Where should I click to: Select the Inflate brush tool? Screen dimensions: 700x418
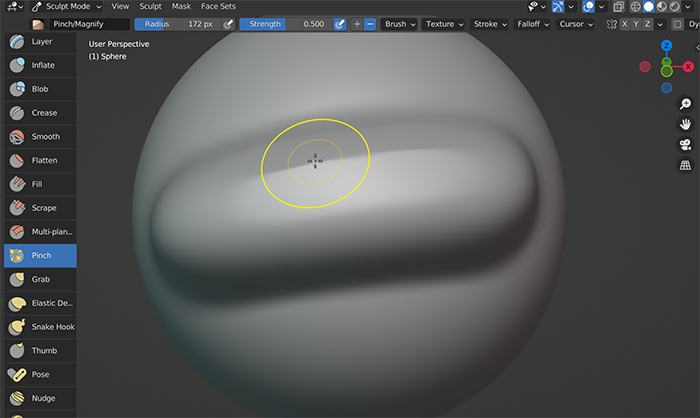click(40, 65)
